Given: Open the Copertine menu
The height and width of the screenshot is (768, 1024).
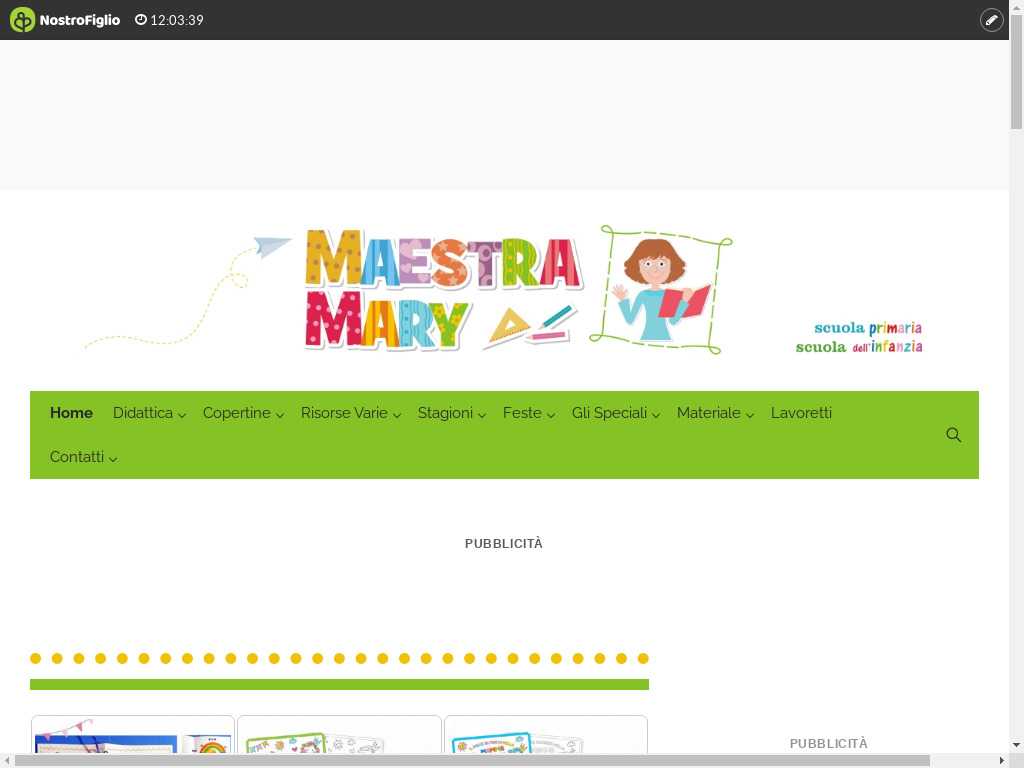Looking at the screenshot, I should (x=243, y=413).
